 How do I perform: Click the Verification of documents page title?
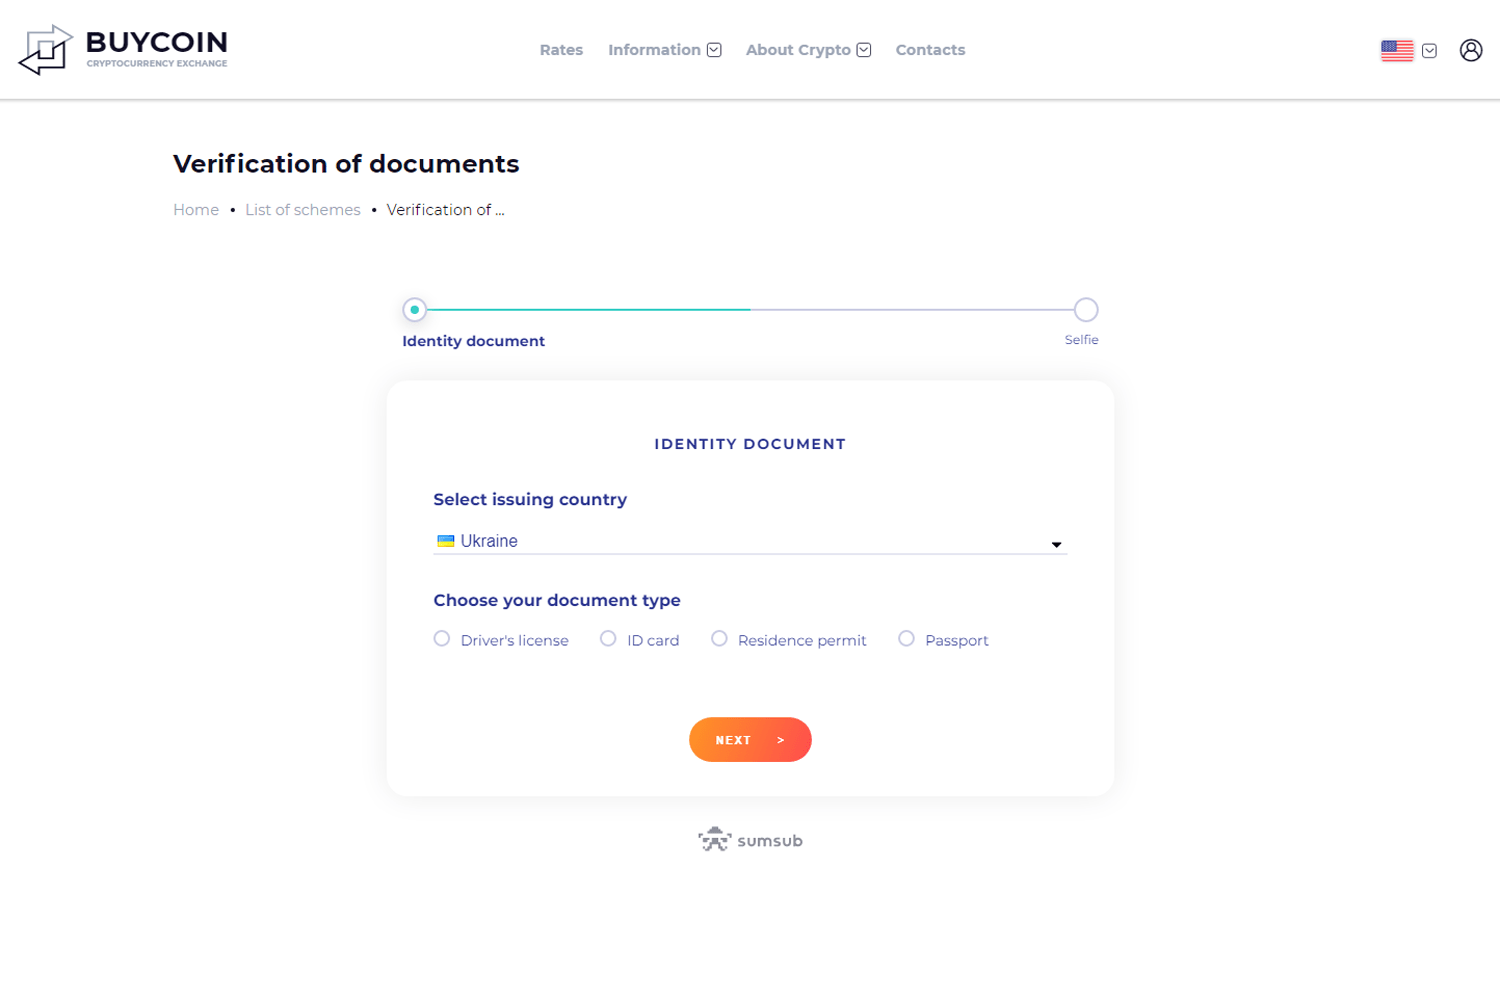pos(346,164)
